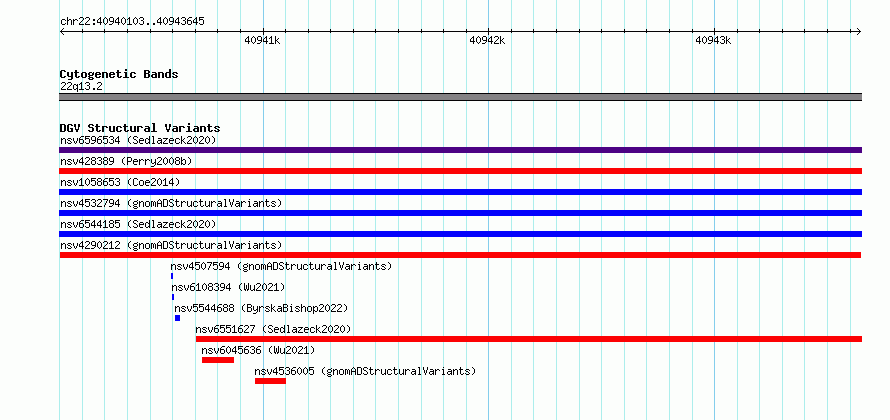Click the nsv6551627 (Sedlazeck2020) label
The image size is (890, 420).
(273, 329)
